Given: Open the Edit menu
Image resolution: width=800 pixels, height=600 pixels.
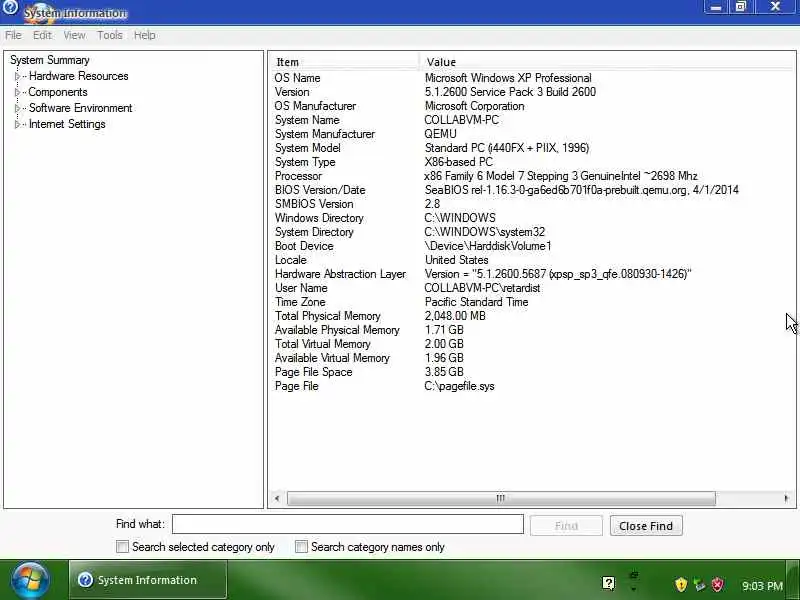Looking at the screenshot, I should [42, 35].
